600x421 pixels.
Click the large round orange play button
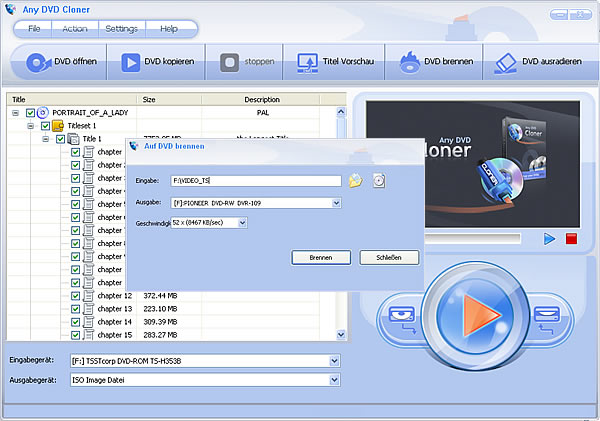(x=475, y=315)
